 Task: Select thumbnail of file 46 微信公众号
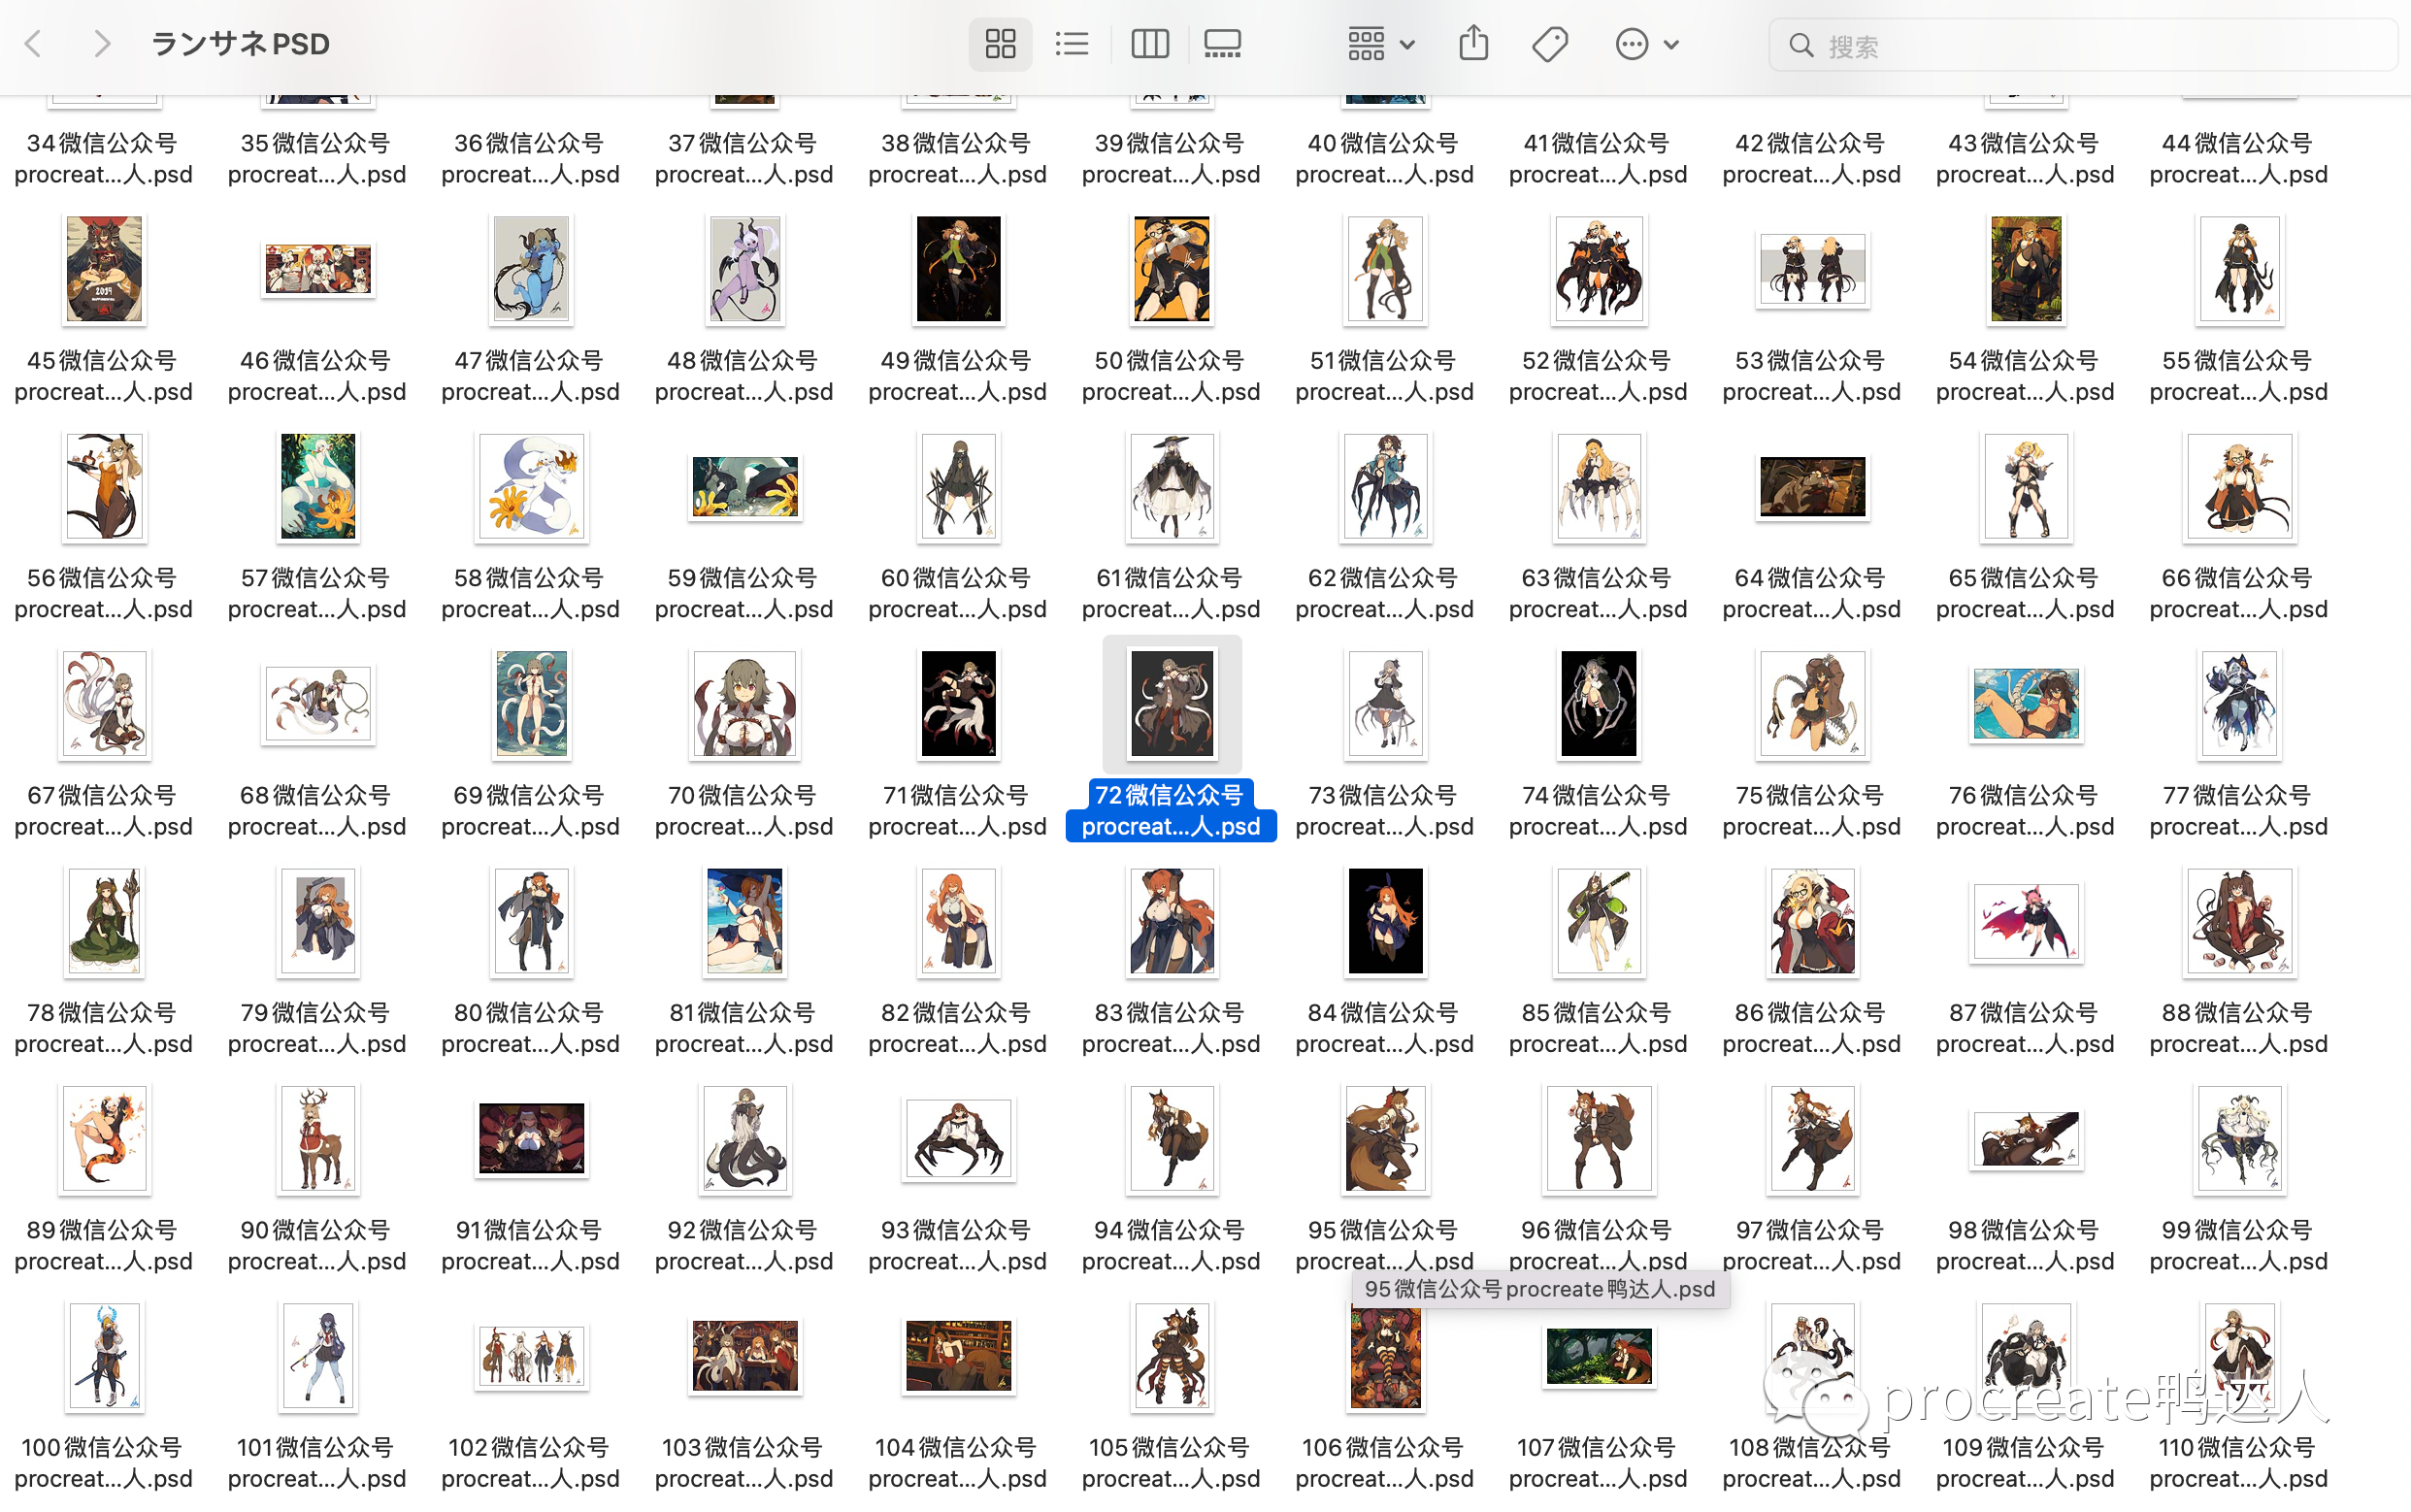tap(318, 269)
